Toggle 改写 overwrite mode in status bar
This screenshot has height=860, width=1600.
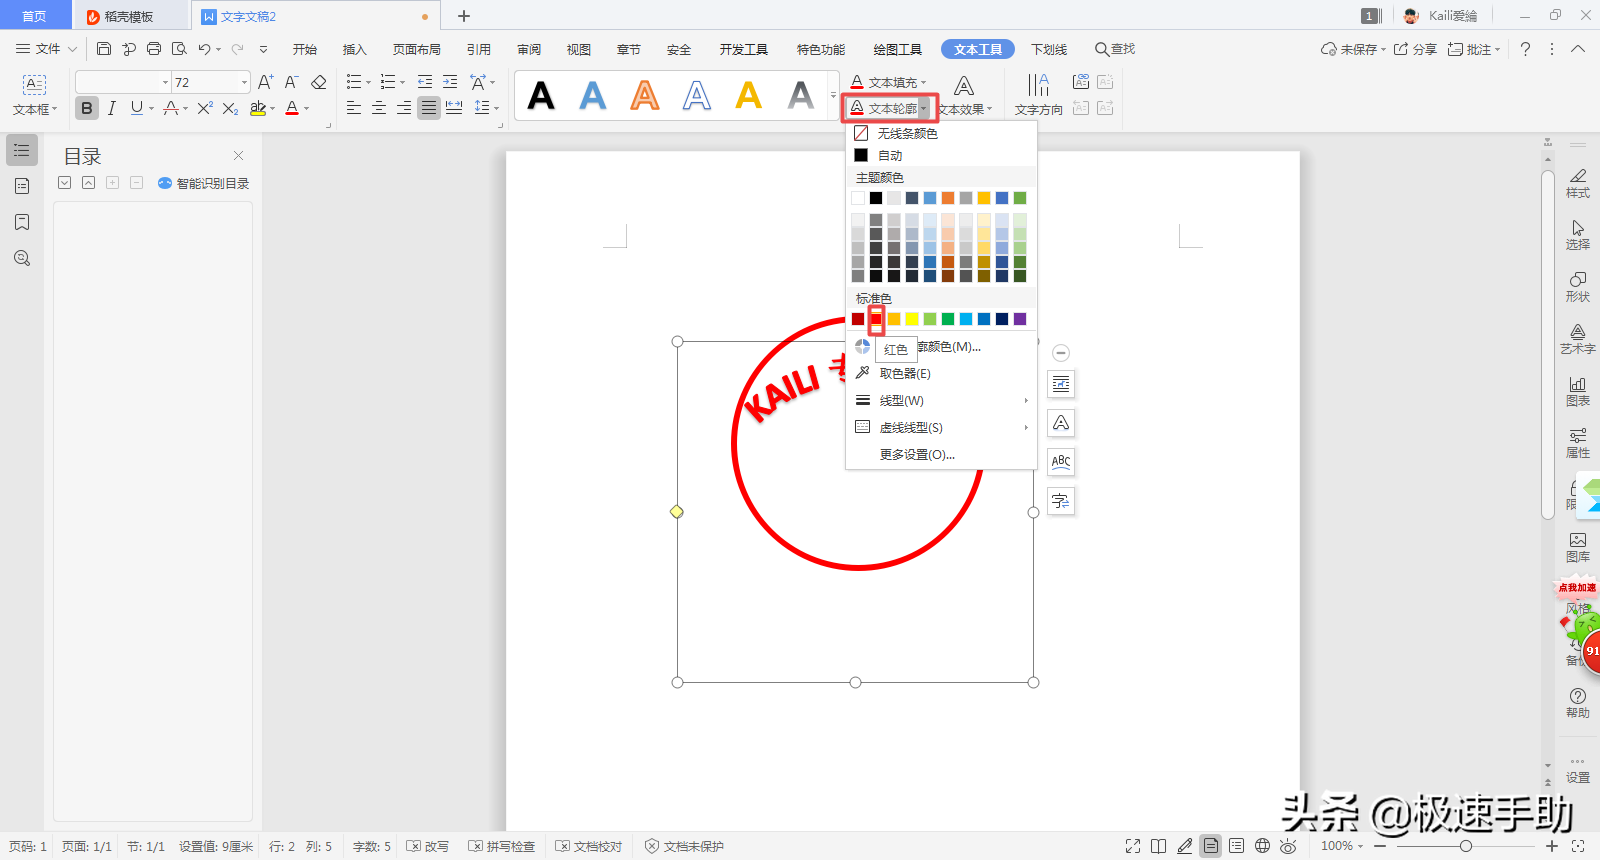[428, 846]
